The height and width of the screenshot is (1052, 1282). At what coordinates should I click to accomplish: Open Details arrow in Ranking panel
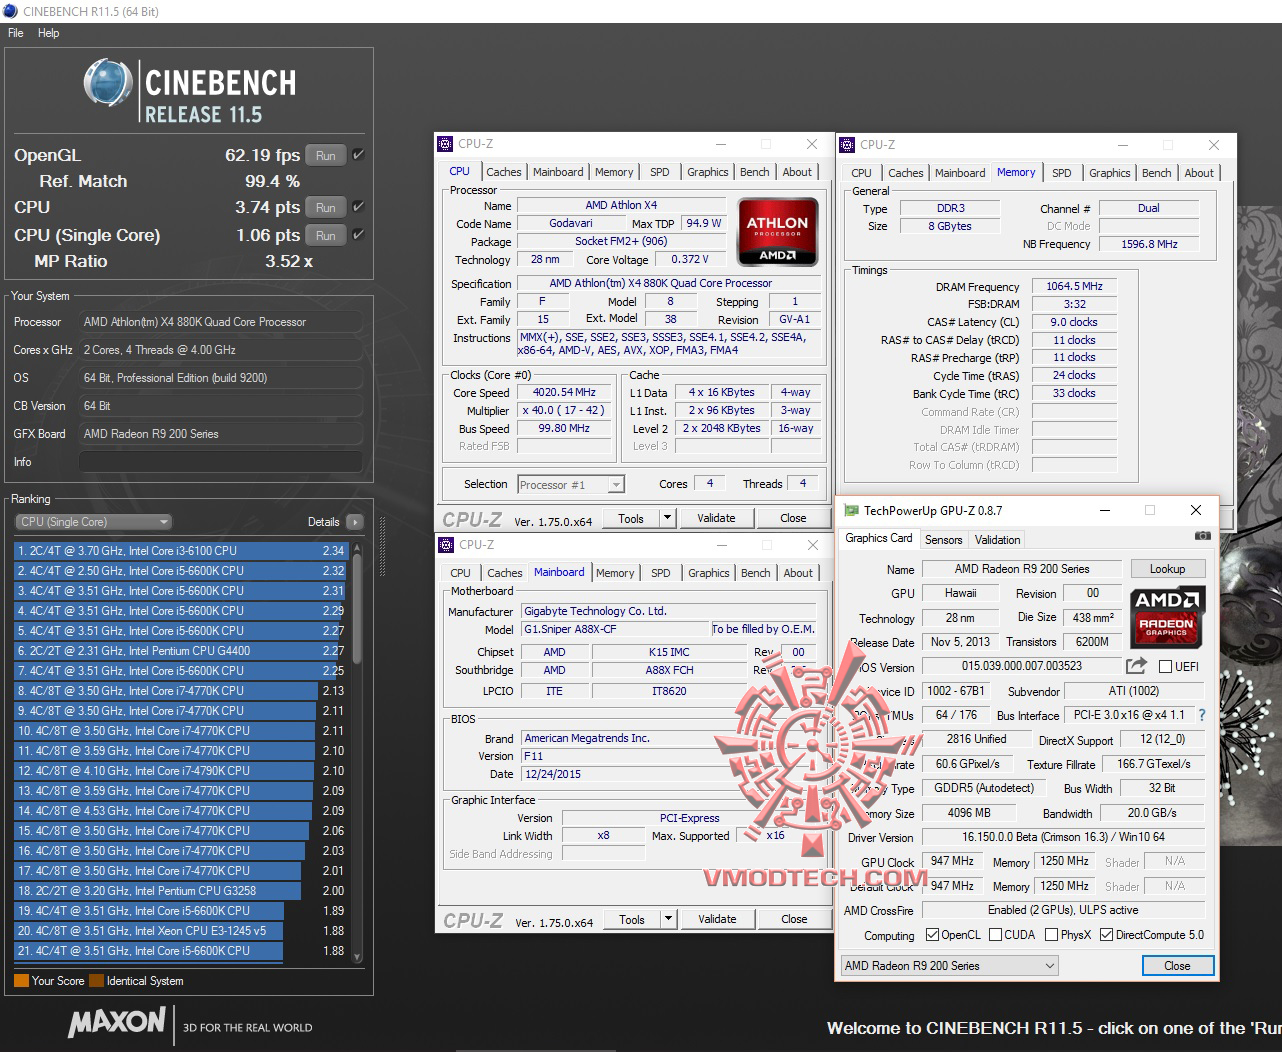point(354,522)
